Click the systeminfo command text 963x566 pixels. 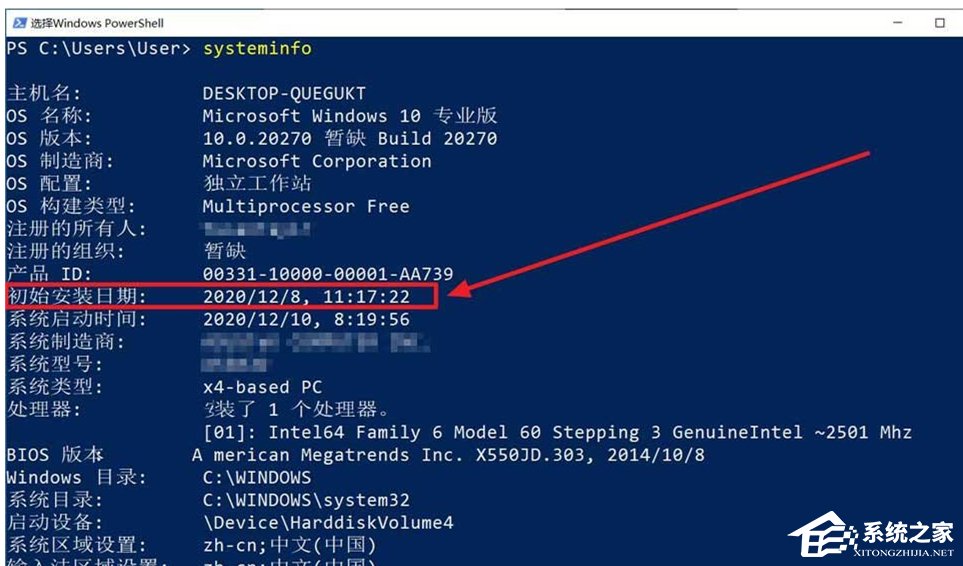(x=257, y=48)
